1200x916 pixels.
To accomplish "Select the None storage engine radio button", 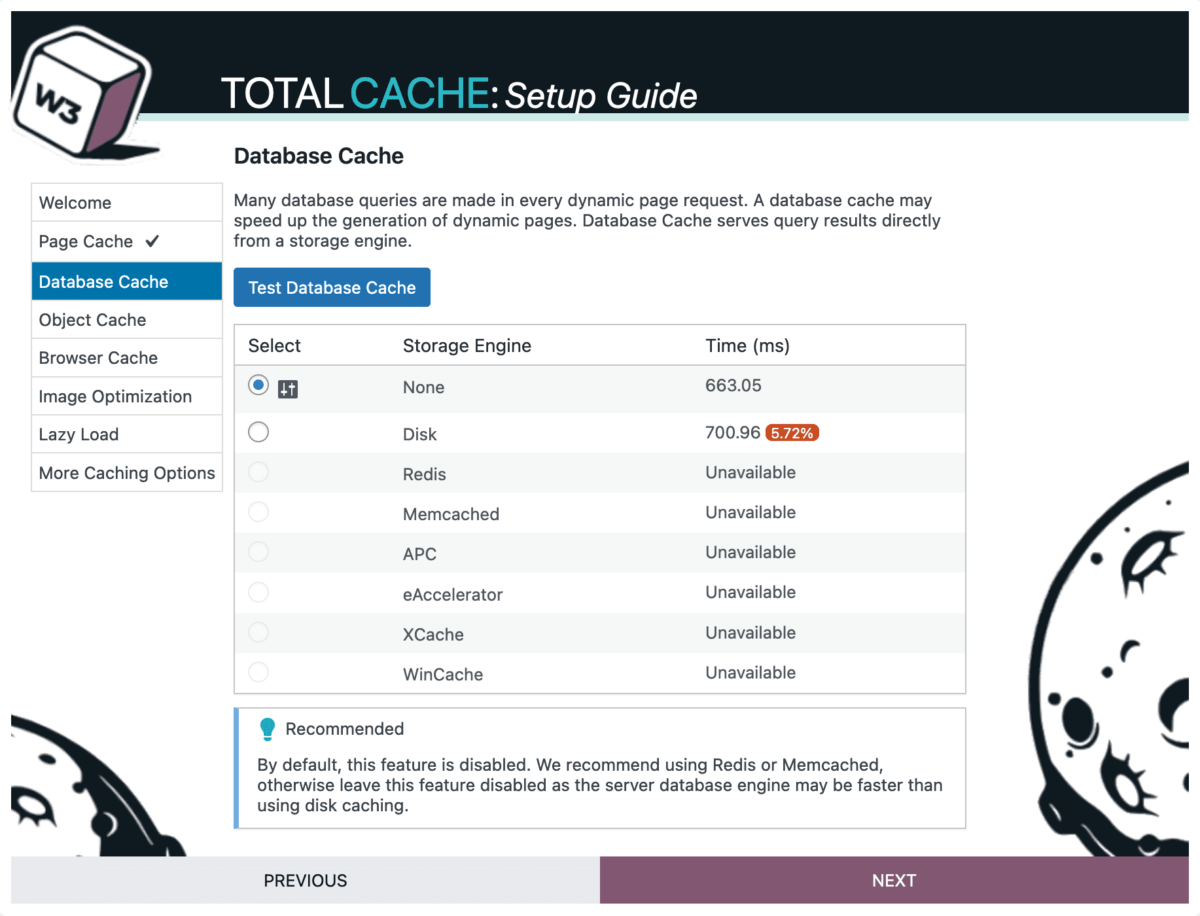I will coord(258,384).
